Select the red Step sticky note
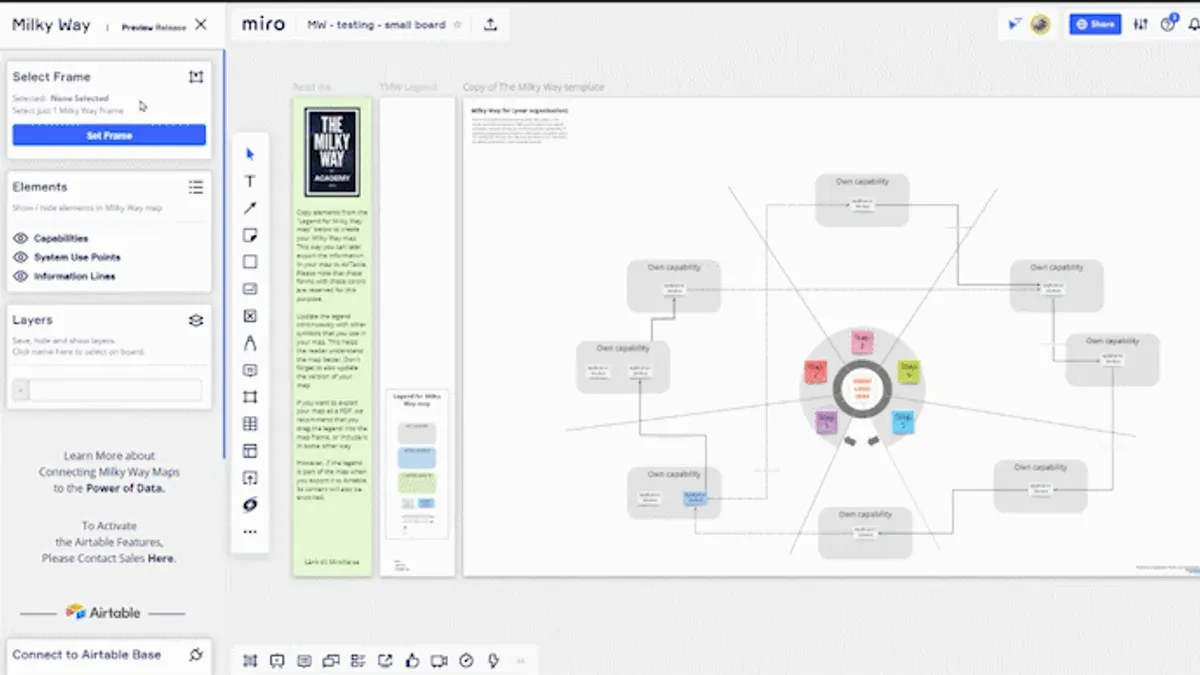The image size is (1200, 675). click(816, 373)
